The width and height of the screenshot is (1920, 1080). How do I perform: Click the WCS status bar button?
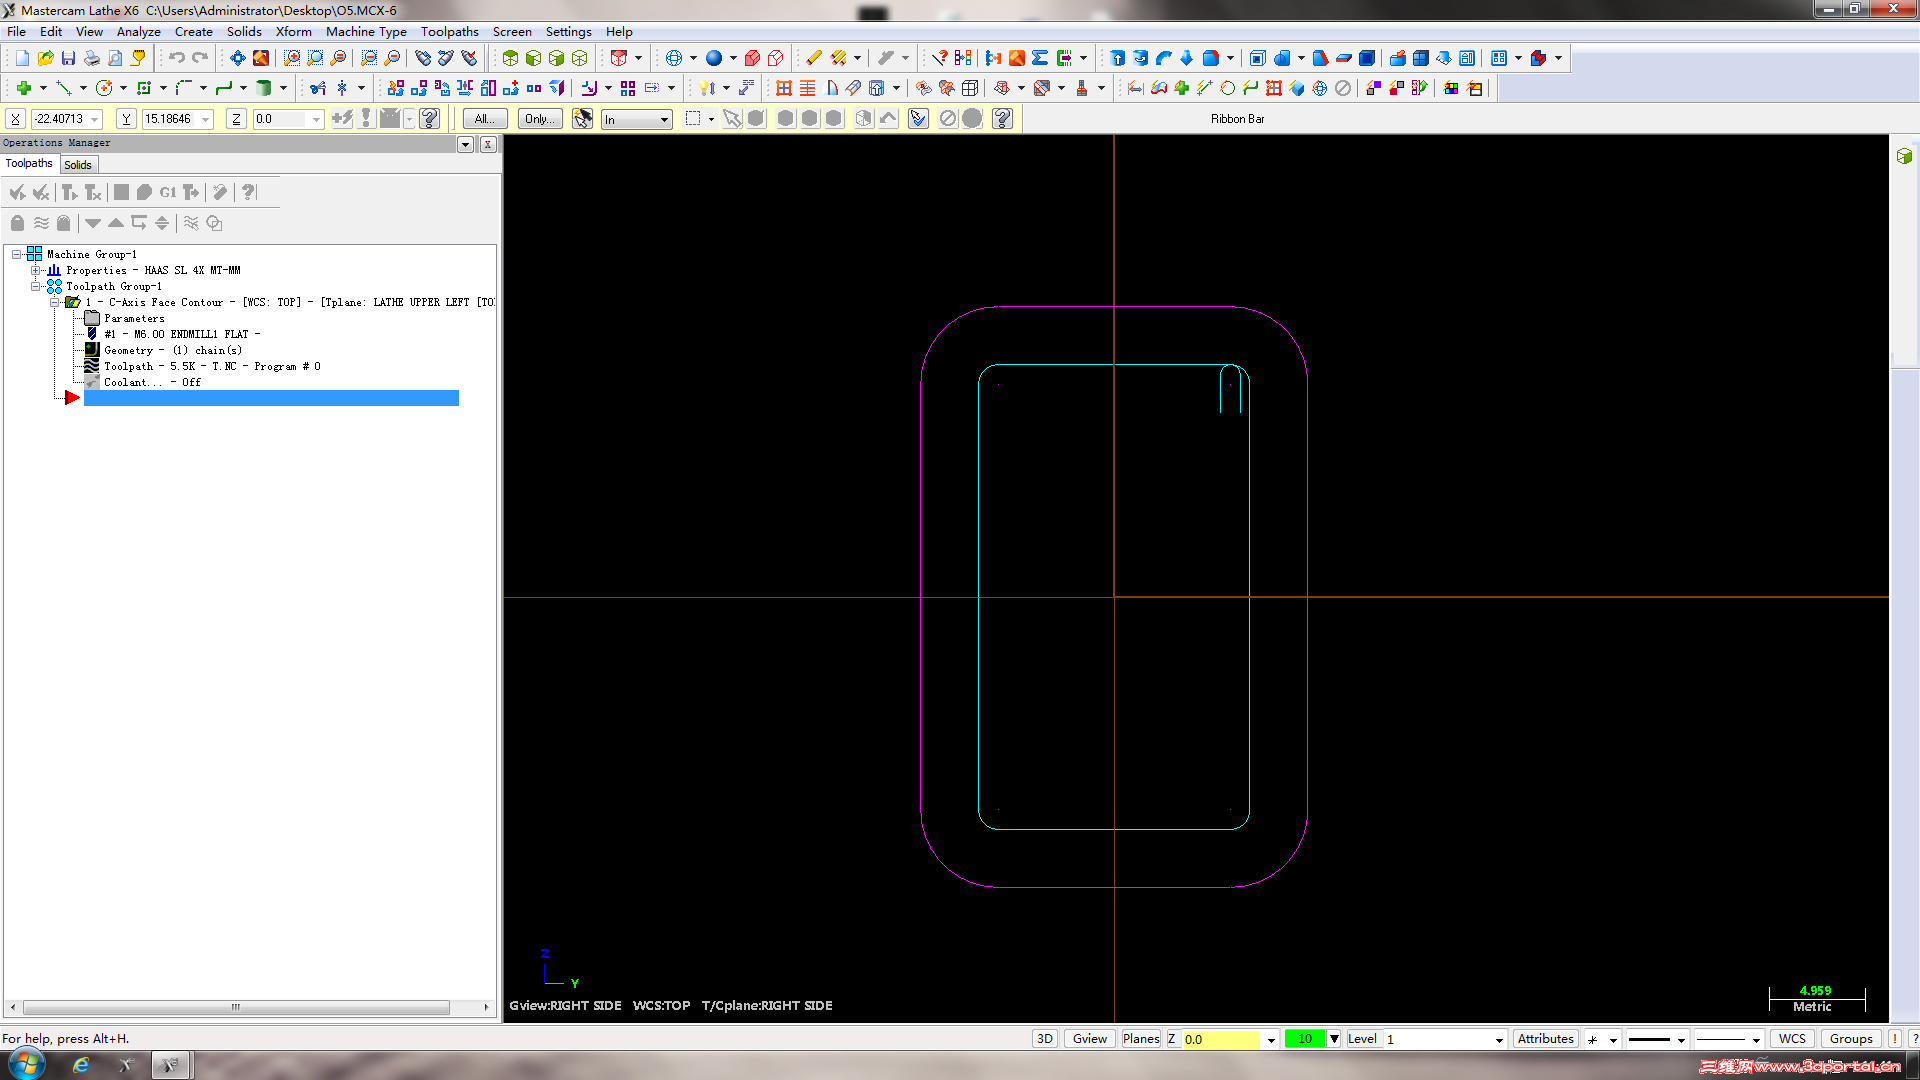(1792, 1039)
